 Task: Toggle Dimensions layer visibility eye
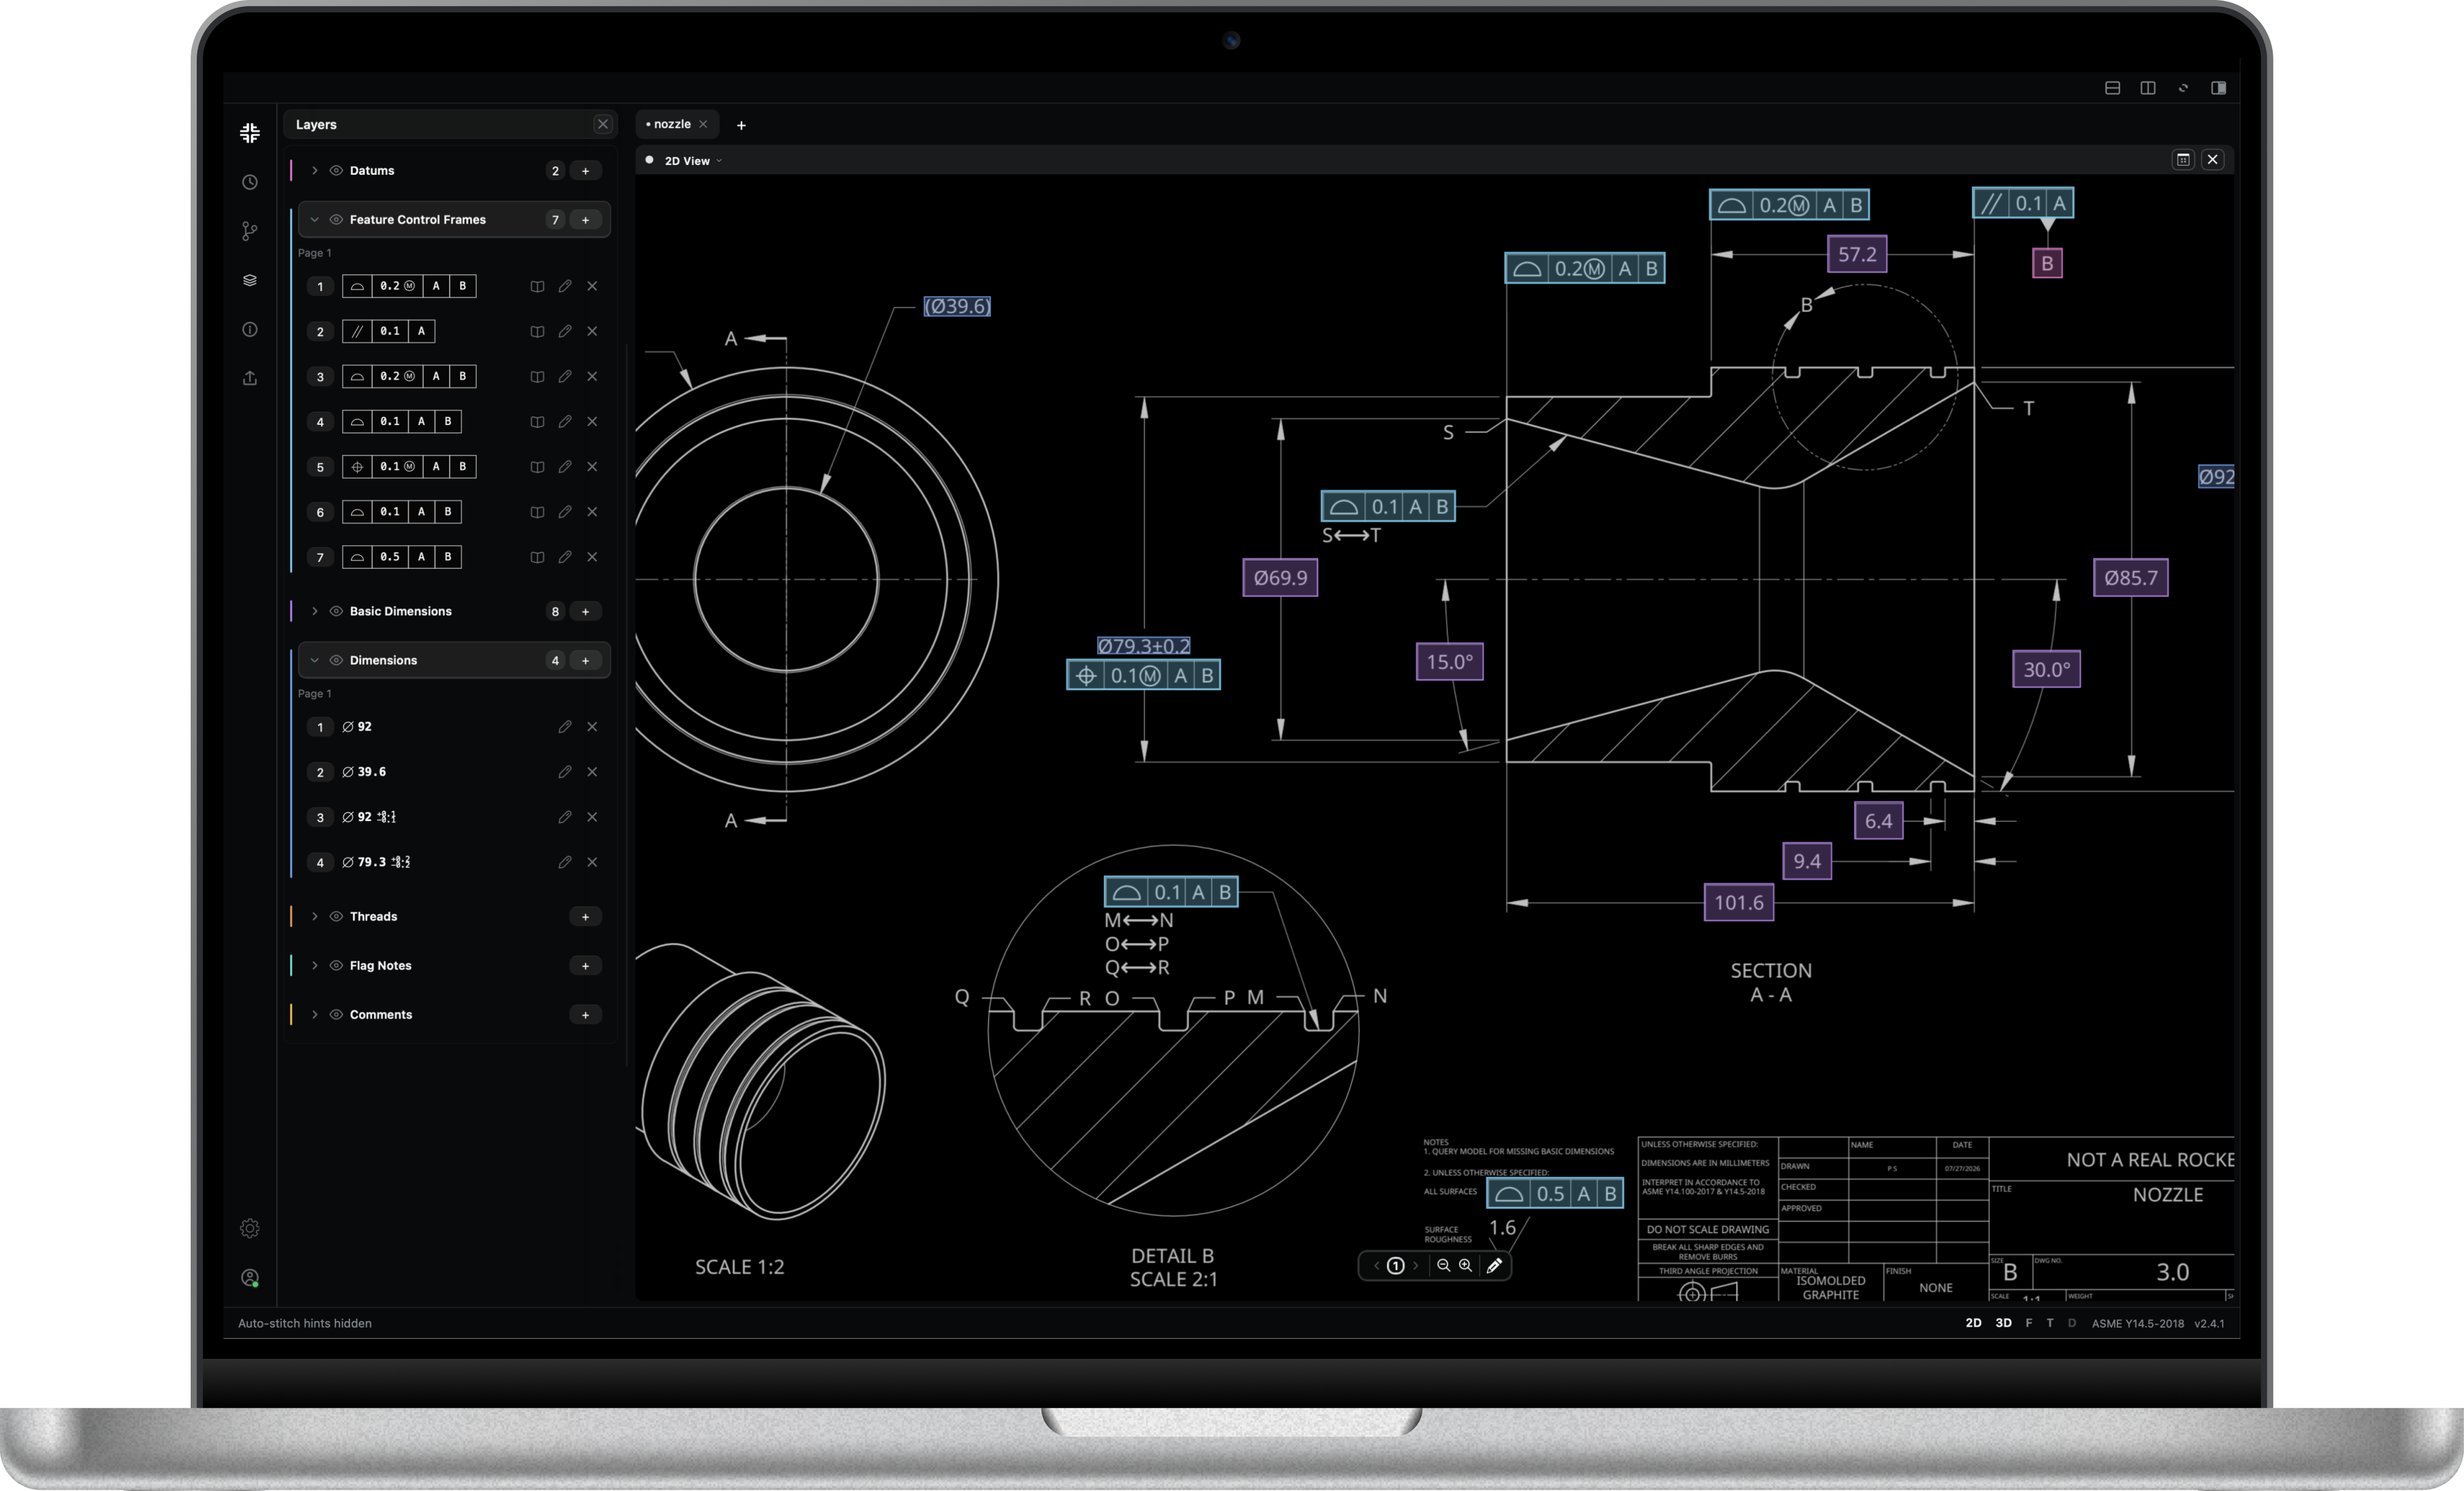pos(336,660)
